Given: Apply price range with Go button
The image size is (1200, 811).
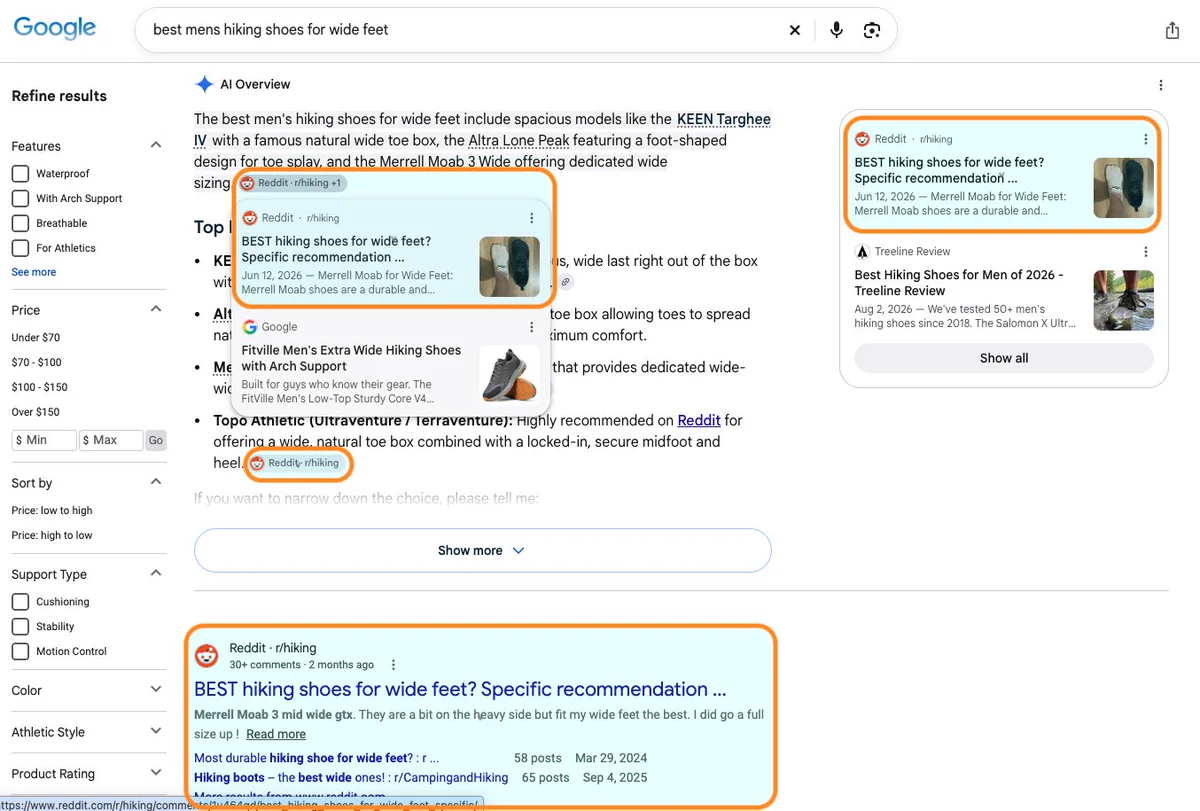Looking at the screenshot, I should pyautogui.click(x=156, y=440).
